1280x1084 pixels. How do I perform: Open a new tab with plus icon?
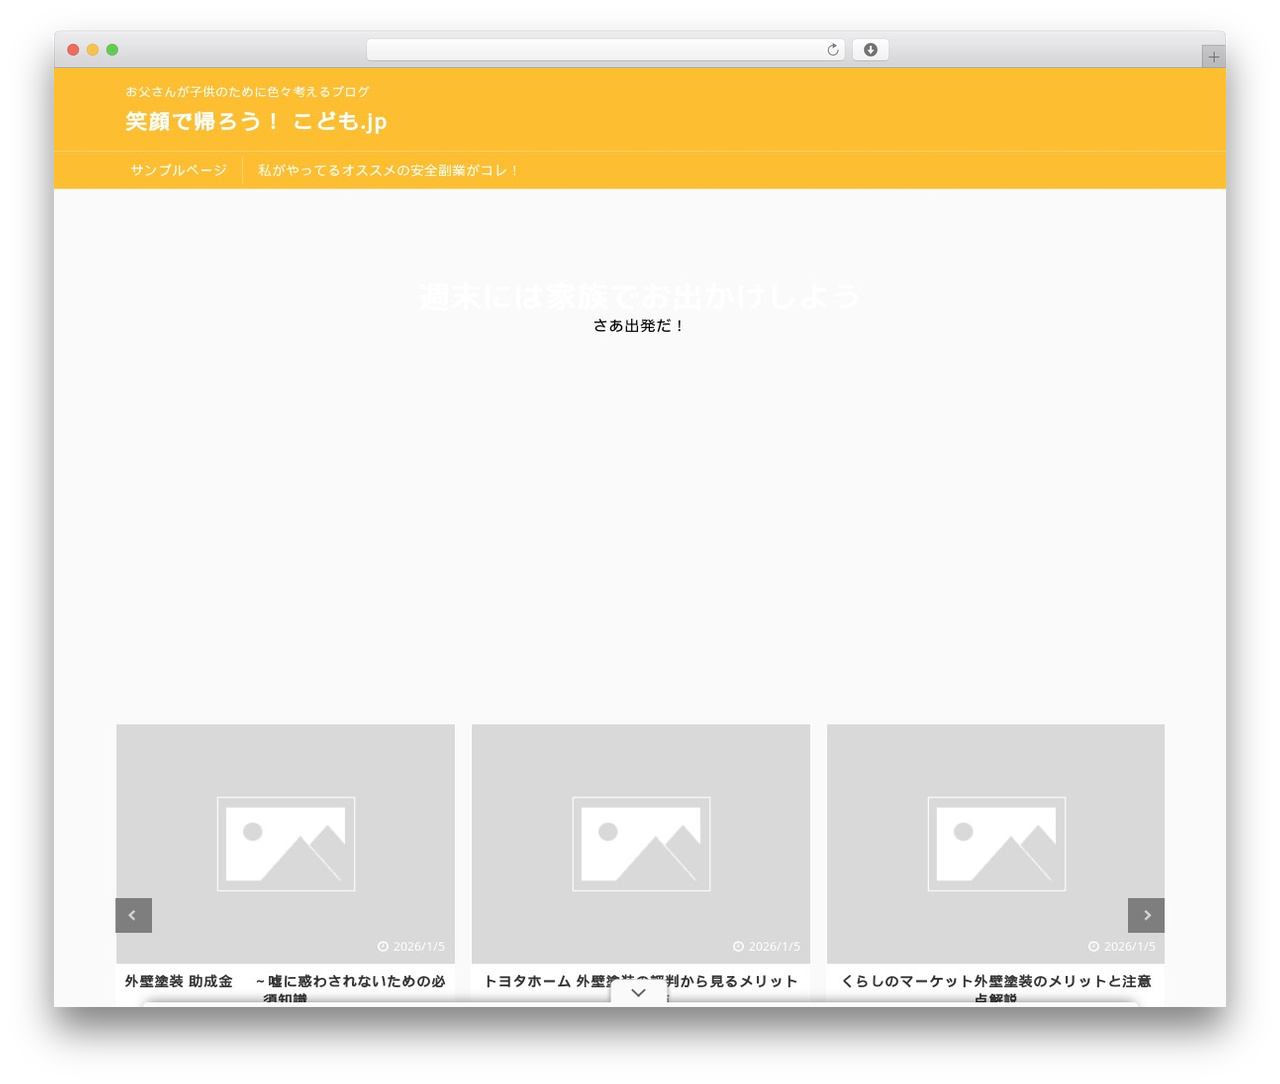pyautogui.click(x=1213, y=57)
